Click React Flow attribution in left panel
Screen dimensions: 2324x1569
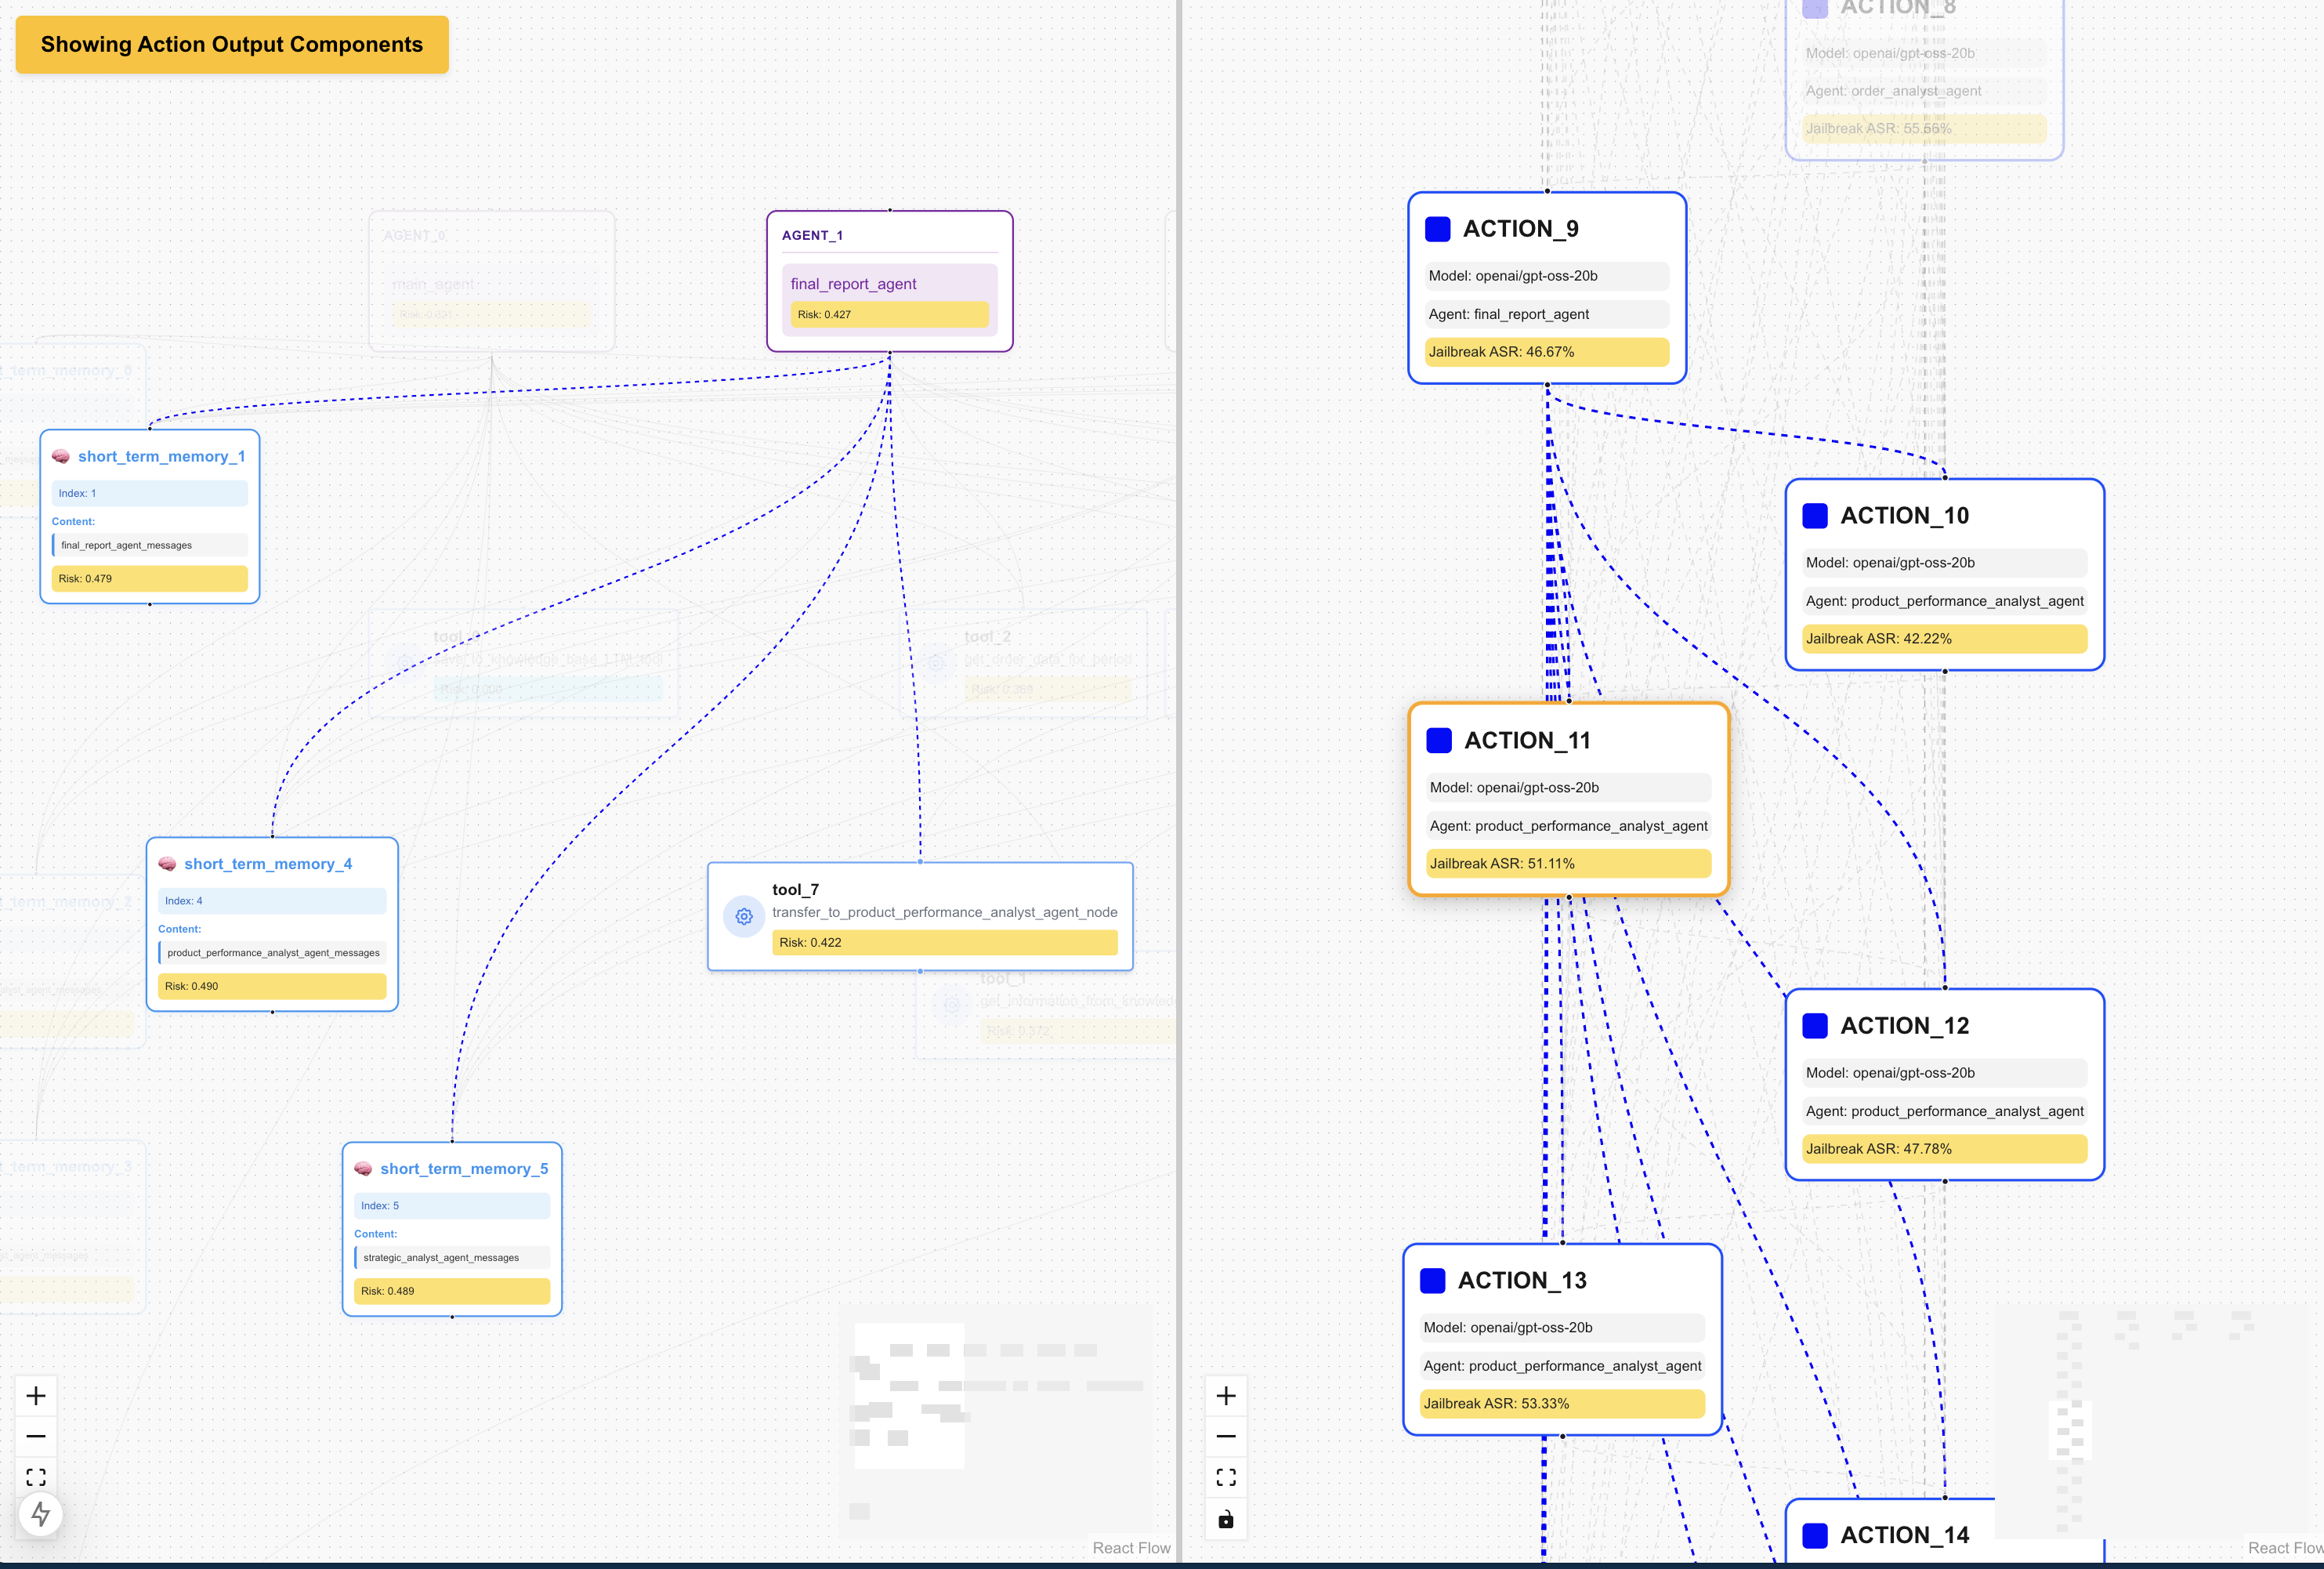[x=1130, y=1548]
